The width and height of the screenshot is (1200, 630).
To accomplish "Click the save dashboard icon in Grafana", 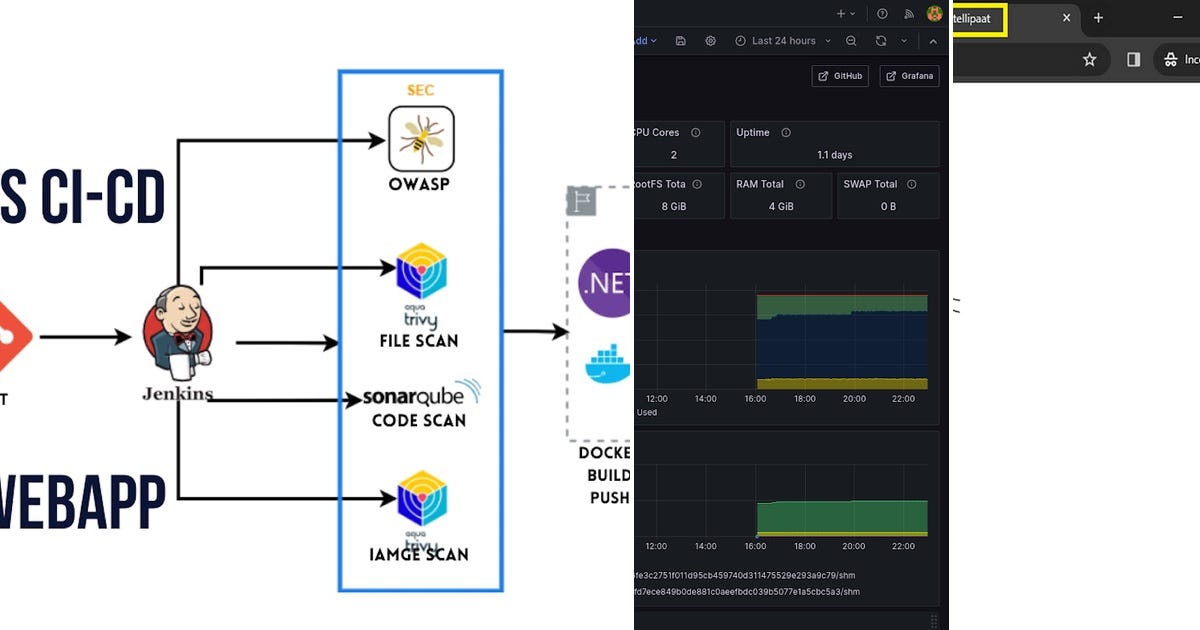I will tap(682, 41).
